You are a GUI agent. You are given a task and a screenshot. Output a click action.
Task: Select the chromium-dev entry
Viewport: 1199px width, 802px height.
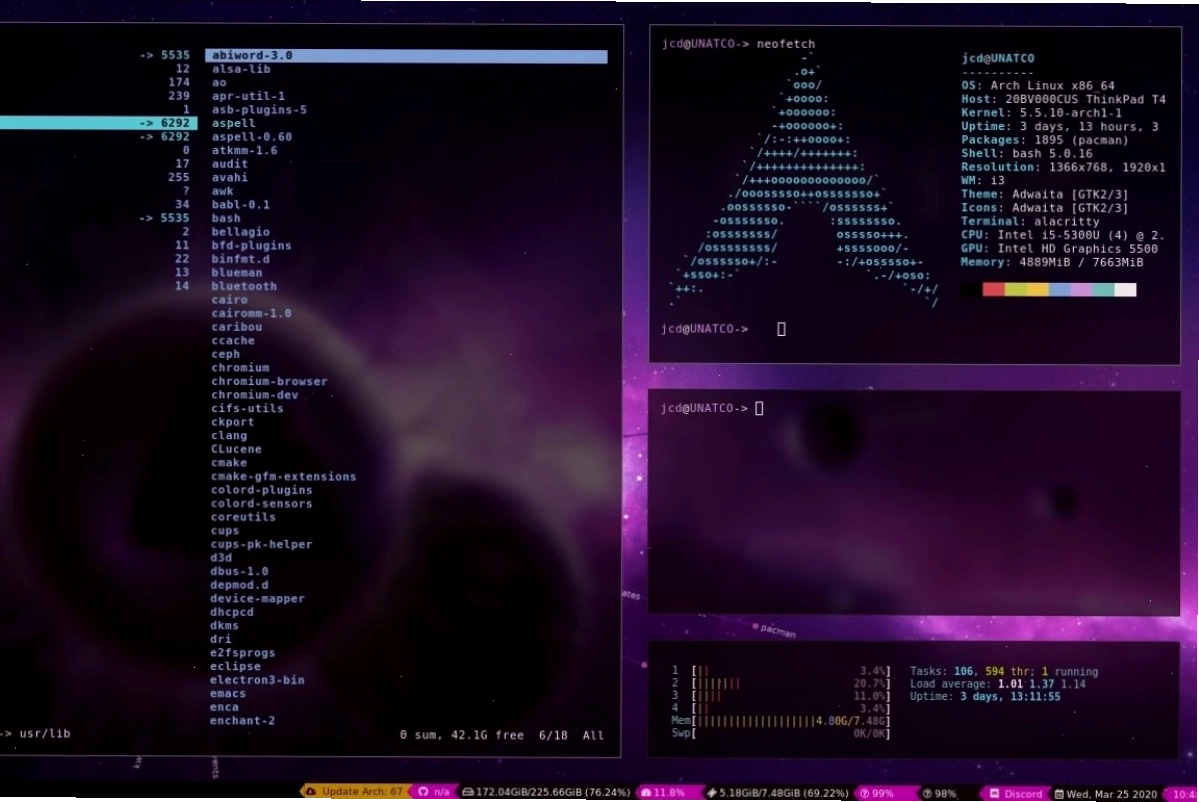point(255,395)
